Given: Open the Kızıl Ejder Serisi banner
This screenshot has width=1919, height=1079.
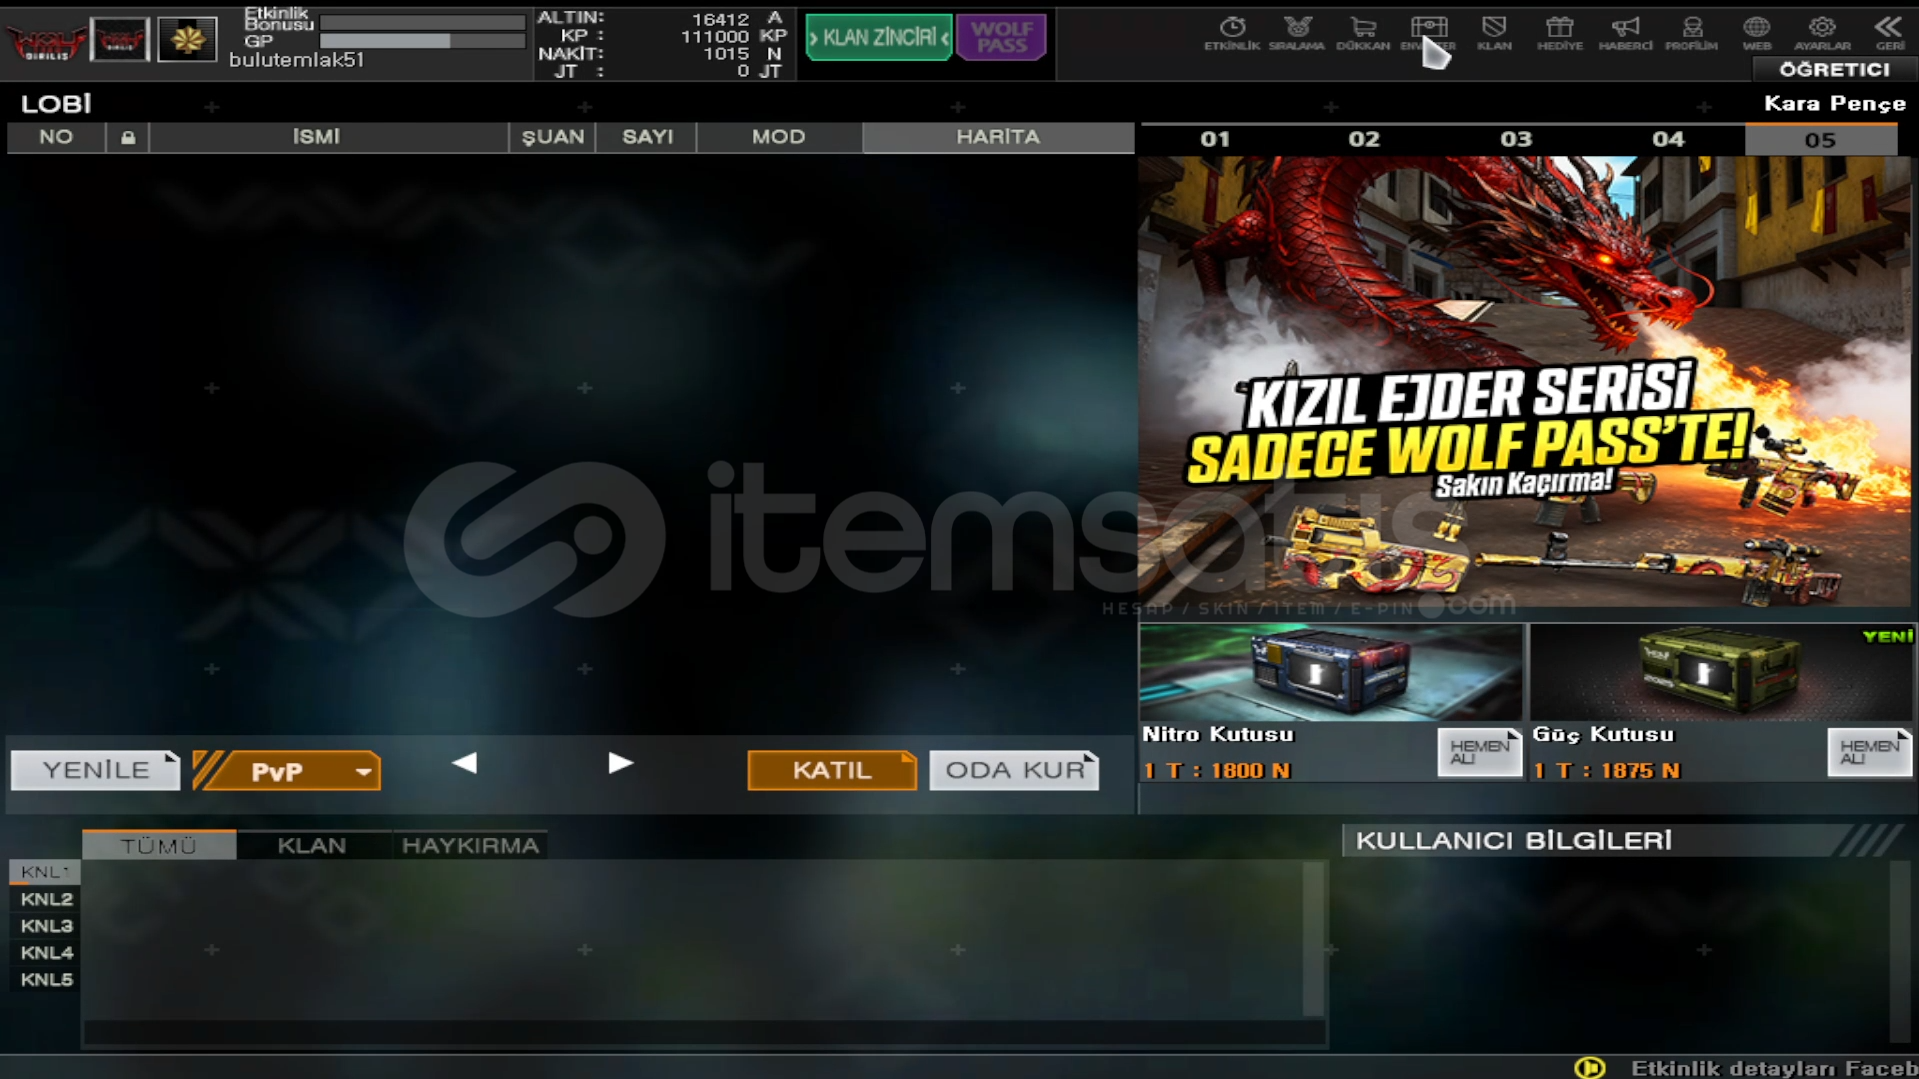Looking at the screenshot, I should [x=1524, y=381].
